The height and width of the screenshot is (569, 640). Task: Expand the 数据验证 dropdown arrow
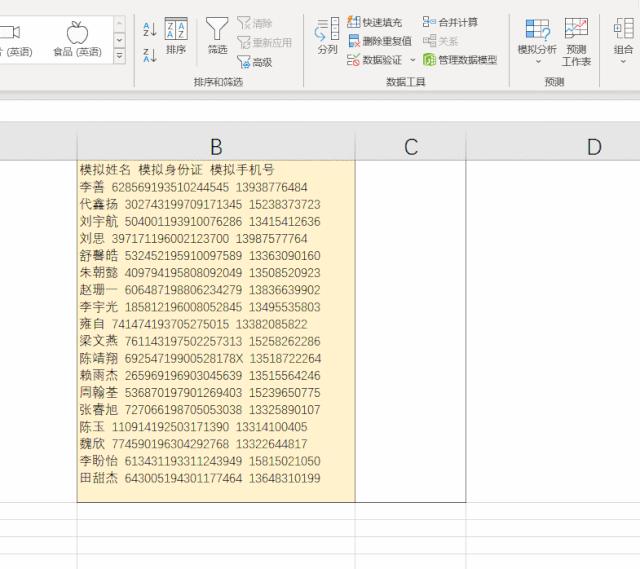tap(413, 60)
